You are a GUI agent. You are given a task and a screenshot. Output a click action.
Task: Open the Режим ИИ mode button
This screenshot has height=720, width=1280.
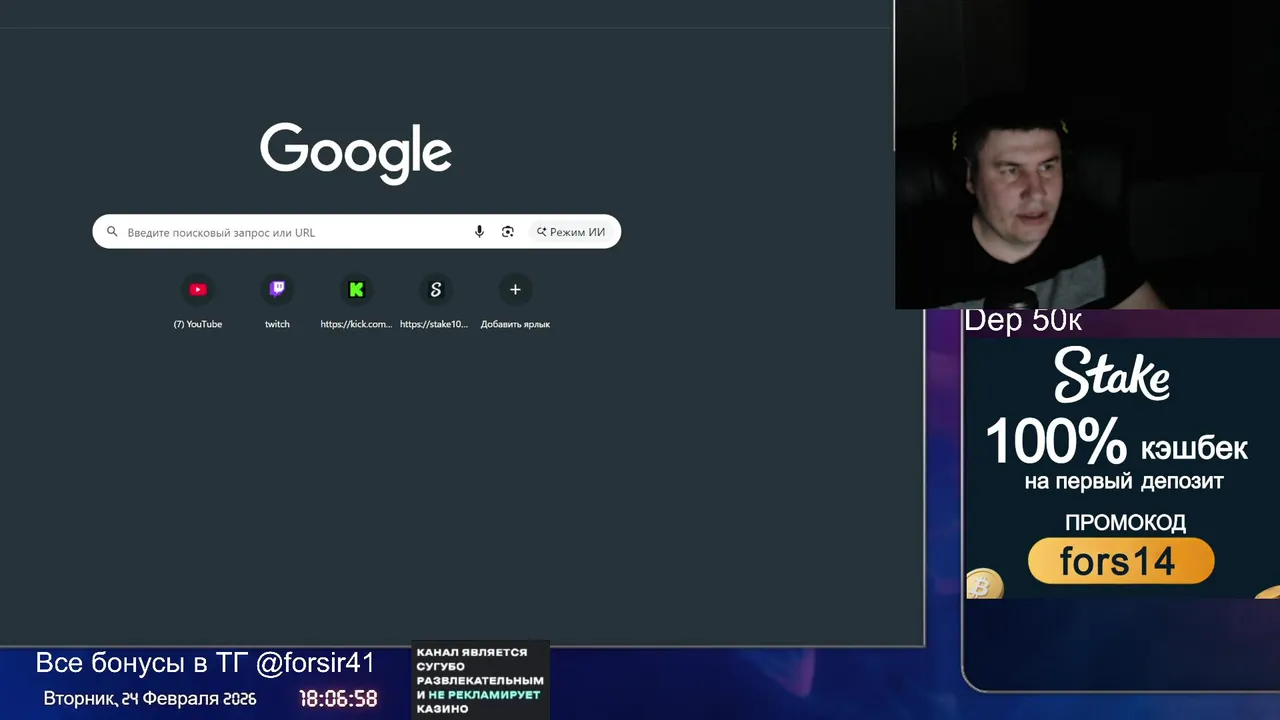point(571,232)
